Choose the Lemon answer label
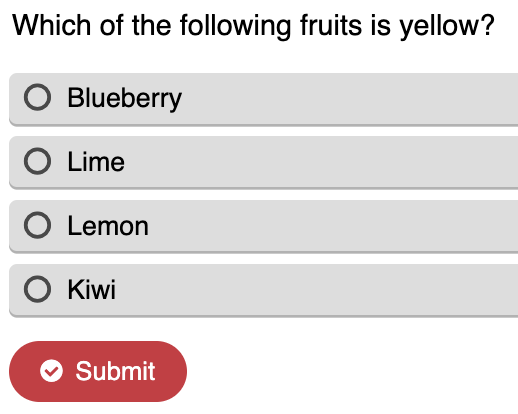This screenshot has width=518, height=414. coord(108,226)
